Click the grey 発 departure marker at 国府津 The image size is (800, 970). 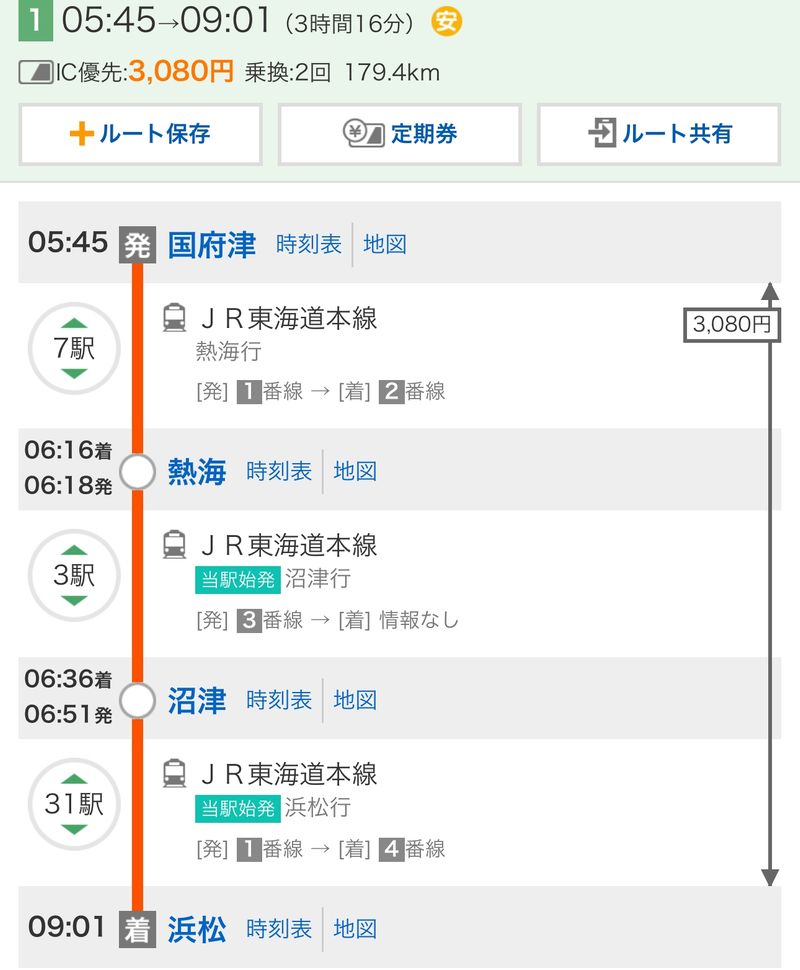tap(137, 244)
